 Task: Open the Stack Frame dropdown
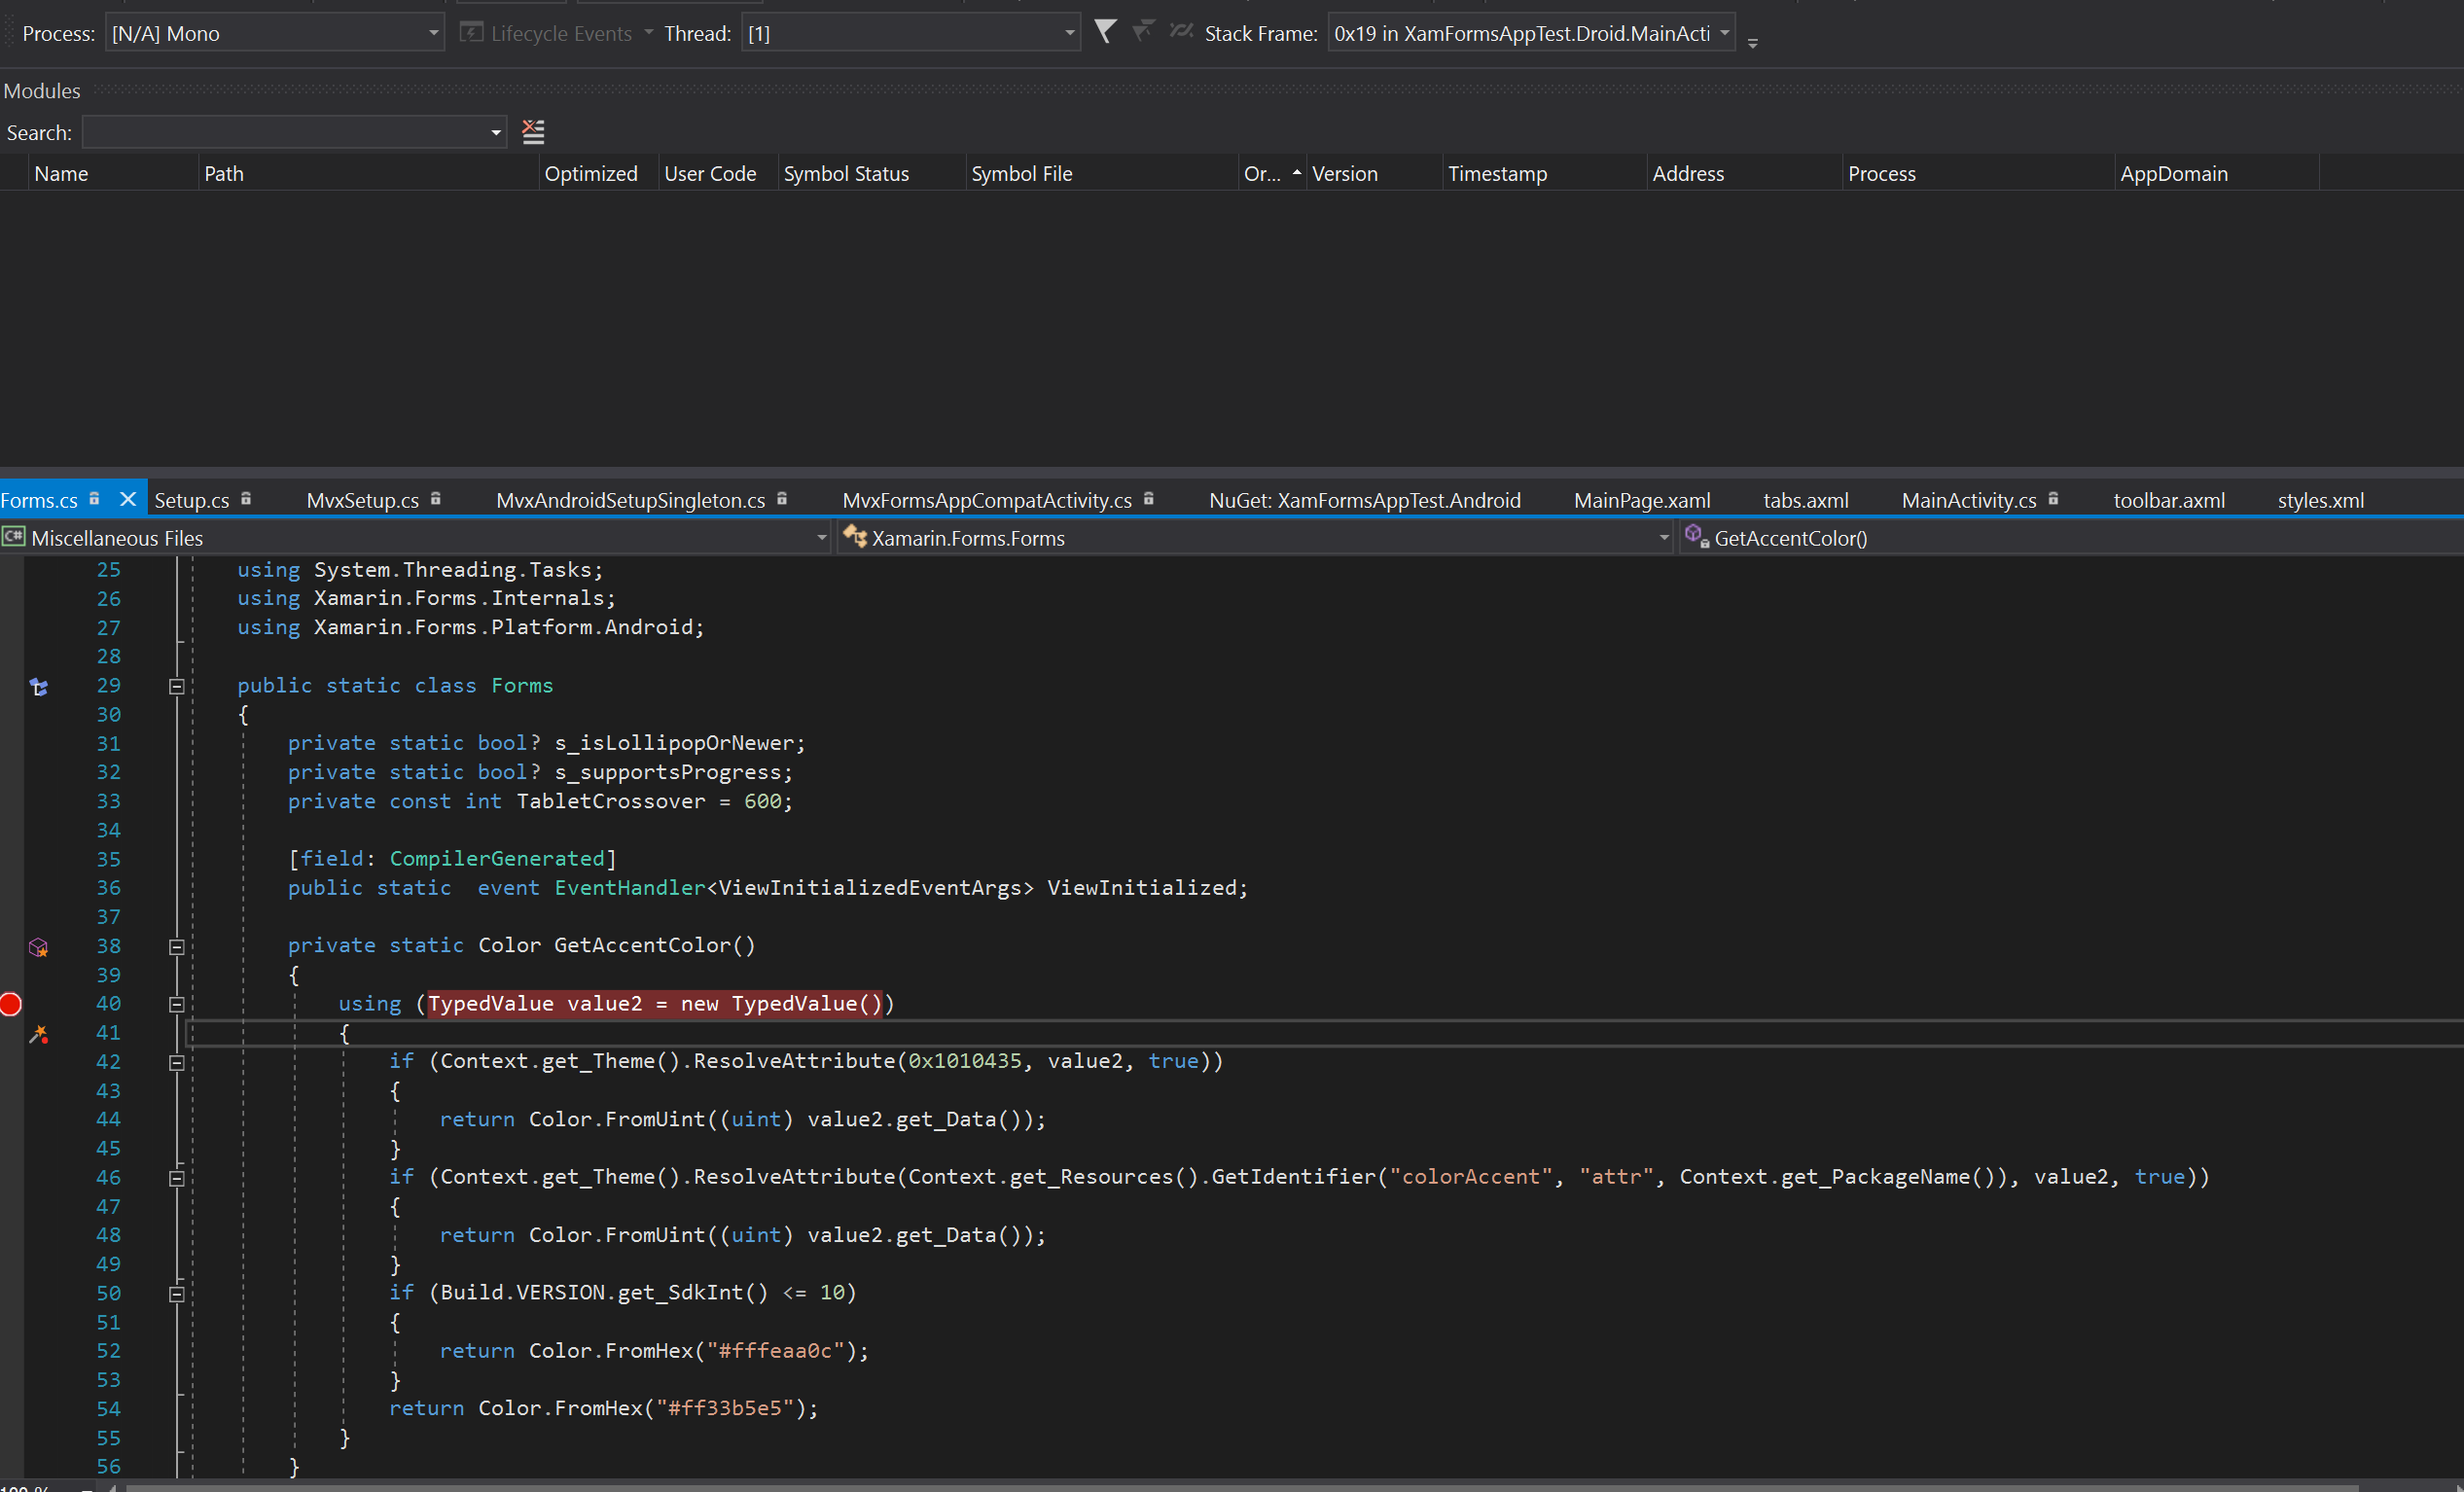[1531, 33]
